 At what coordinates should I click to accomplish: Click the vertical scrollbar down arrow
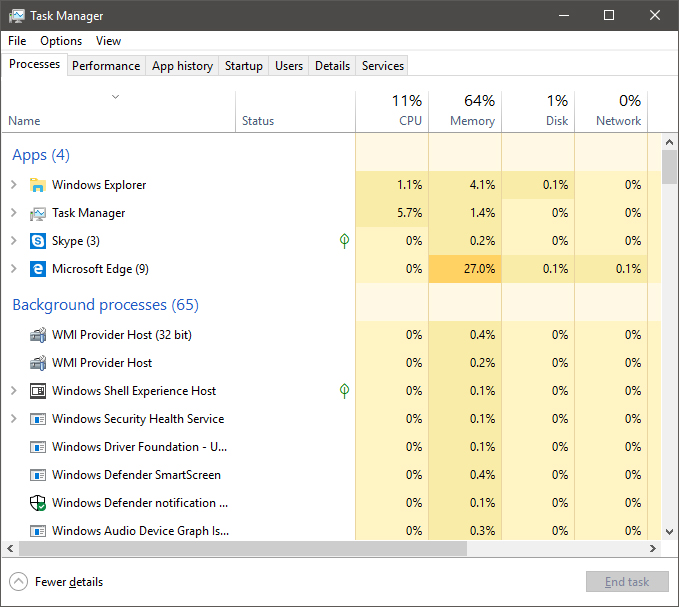point(669,532)
